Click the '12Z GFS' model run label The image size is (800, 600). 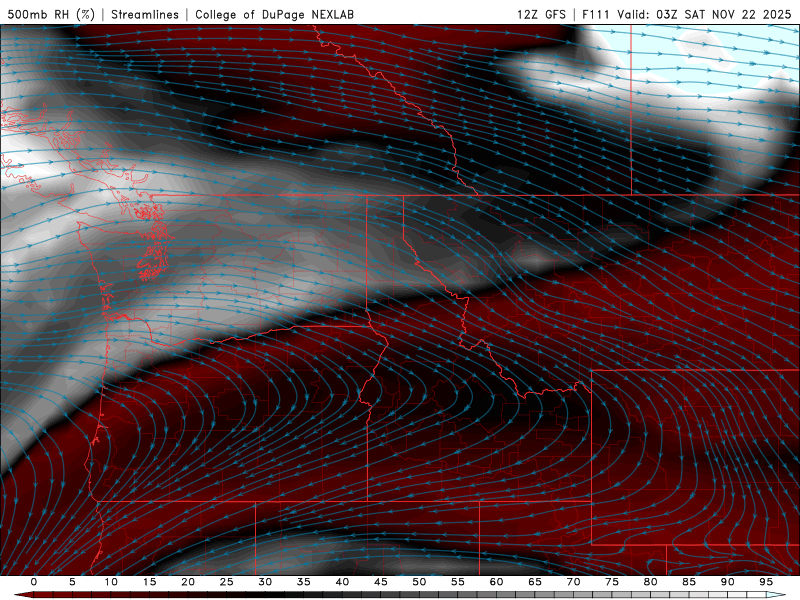[541, 14]
